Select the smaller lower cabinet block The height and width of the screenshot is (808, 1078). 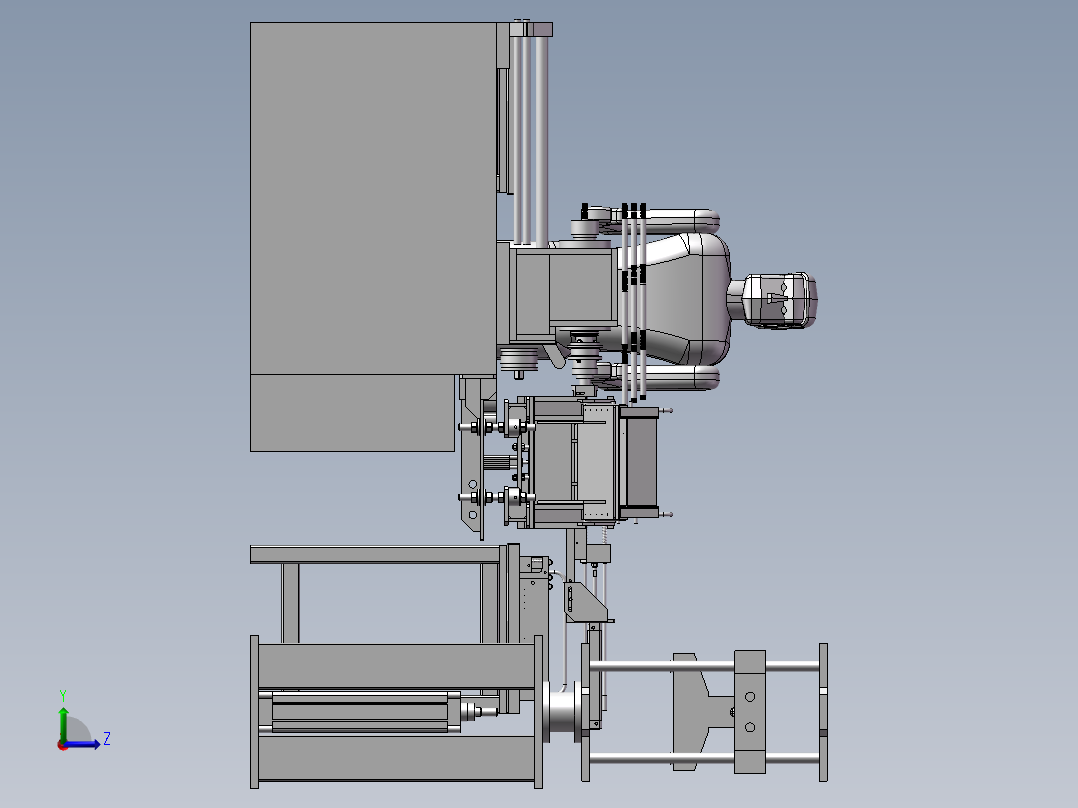point(352,413)
